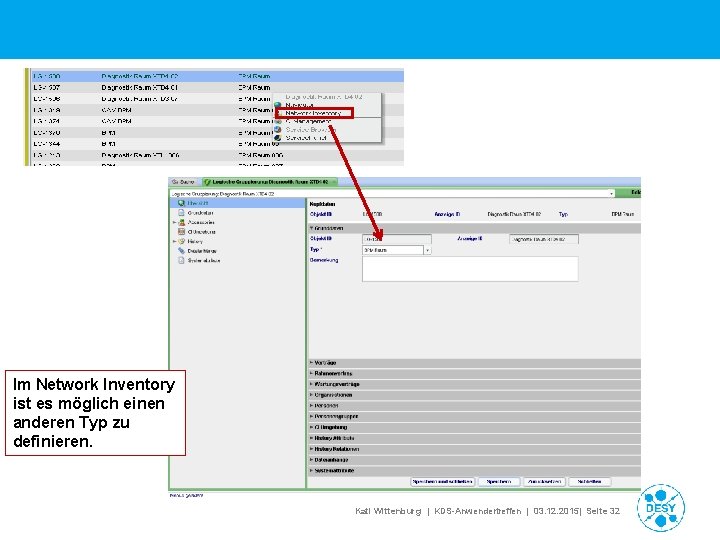Select Übersicht in the sidebar tree

coord(198,203)
